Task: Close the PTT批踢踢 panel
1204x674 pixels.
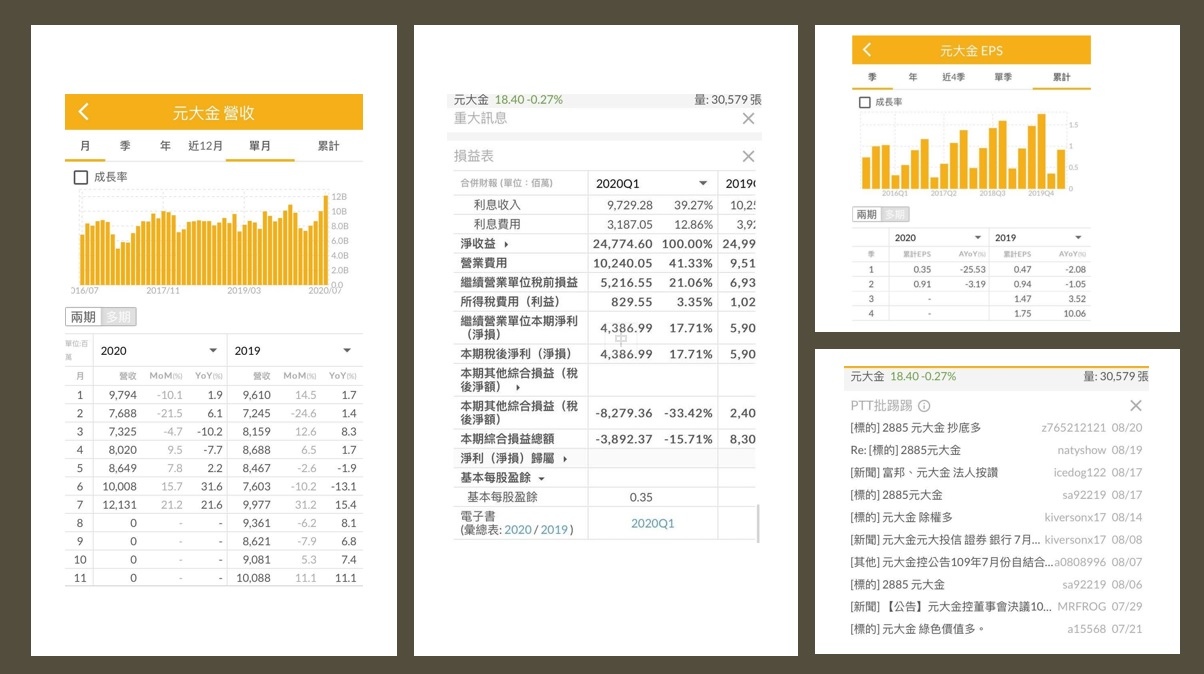Action: click(1136, 406)
